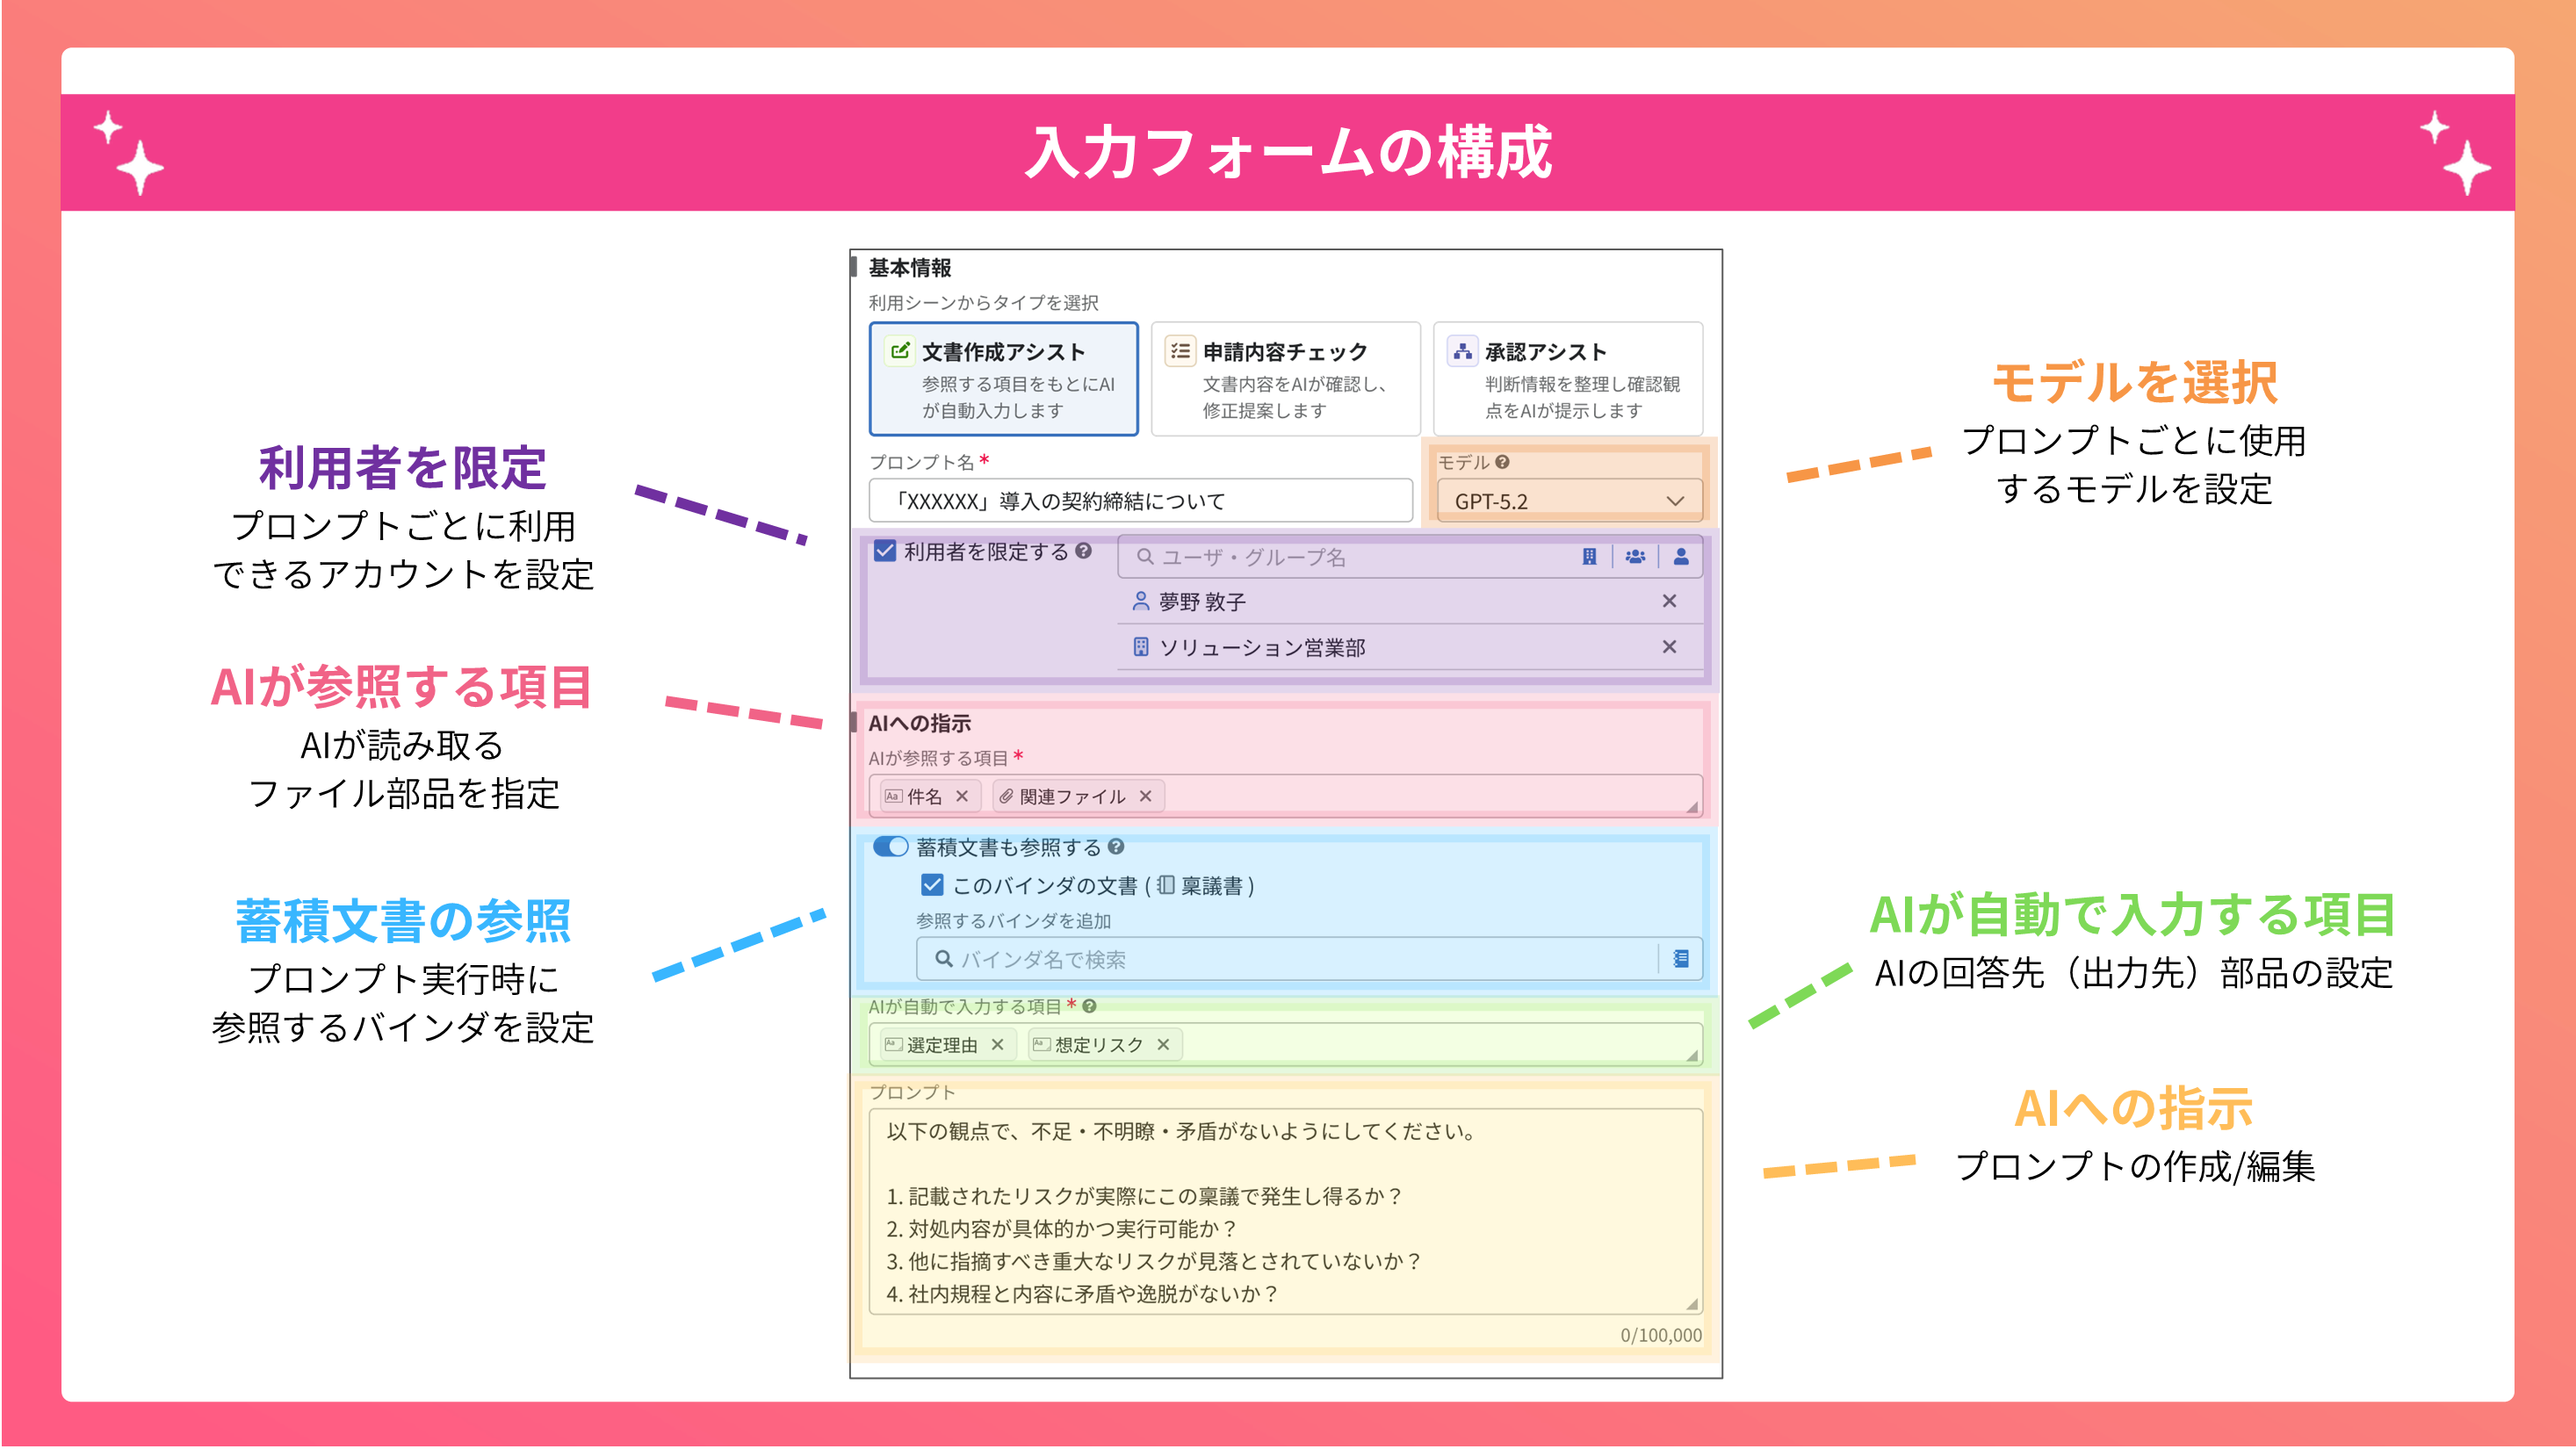Remove the 選定理由 tag
This screenshot has height=1449, width=2576.
pyautogui.click(x=997, y=1044)
